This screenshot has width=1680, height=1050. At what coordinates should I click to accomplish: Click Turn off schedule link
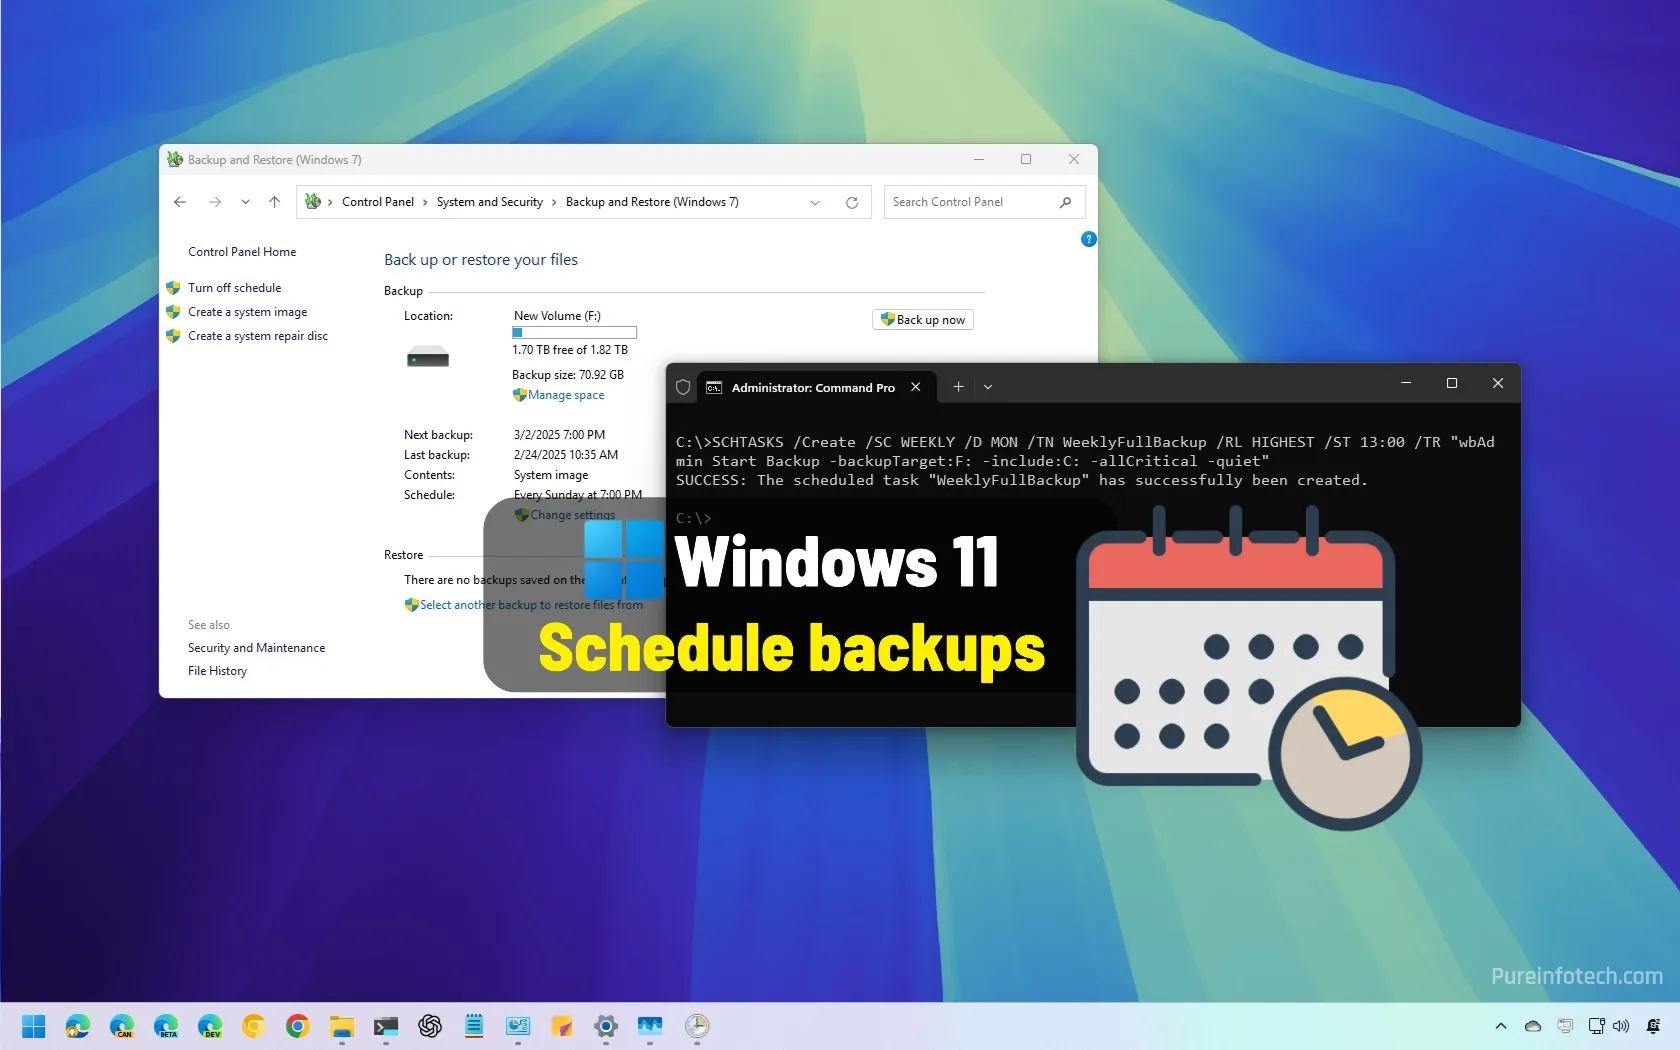coord(235,288)
